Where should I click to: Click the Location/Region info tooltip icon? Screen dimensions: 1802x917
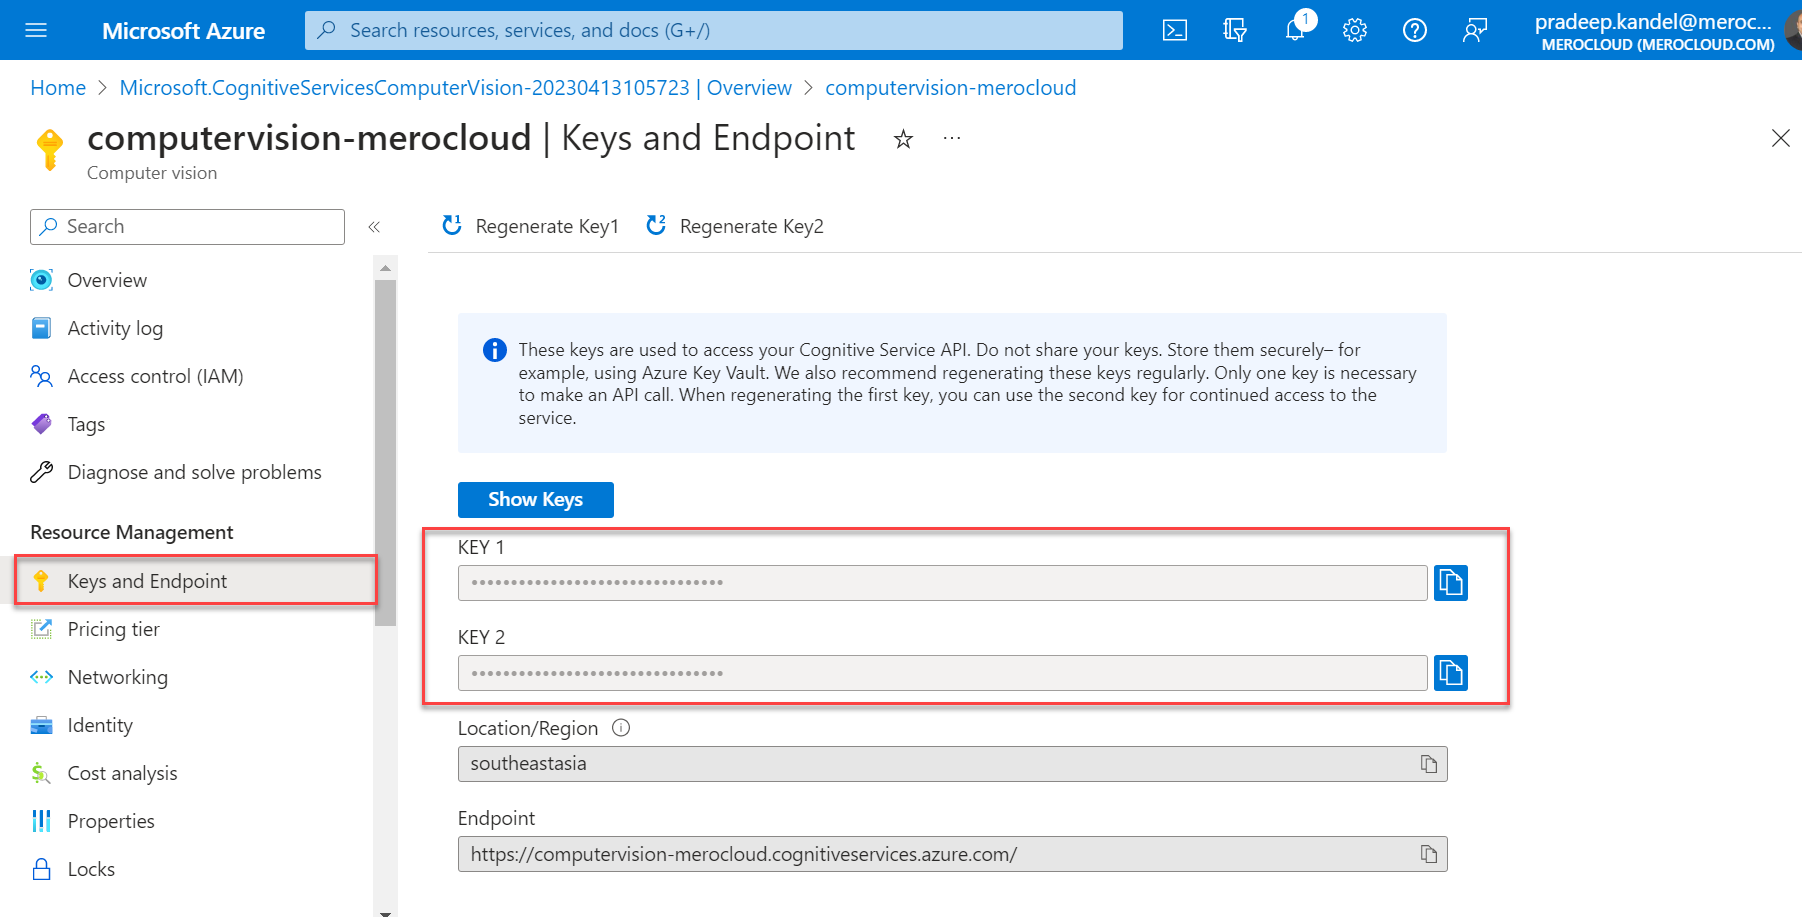(621, 728)
